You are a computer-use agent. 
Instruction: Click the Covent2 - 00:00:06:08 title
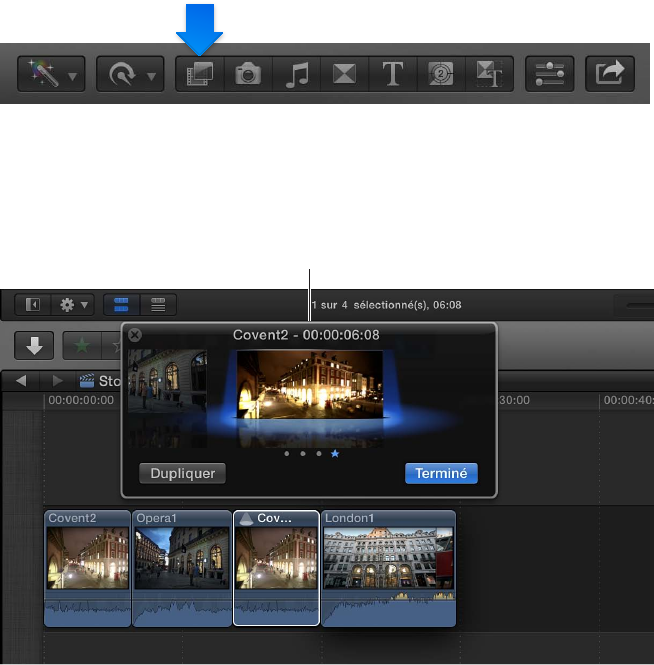[306, 335]
